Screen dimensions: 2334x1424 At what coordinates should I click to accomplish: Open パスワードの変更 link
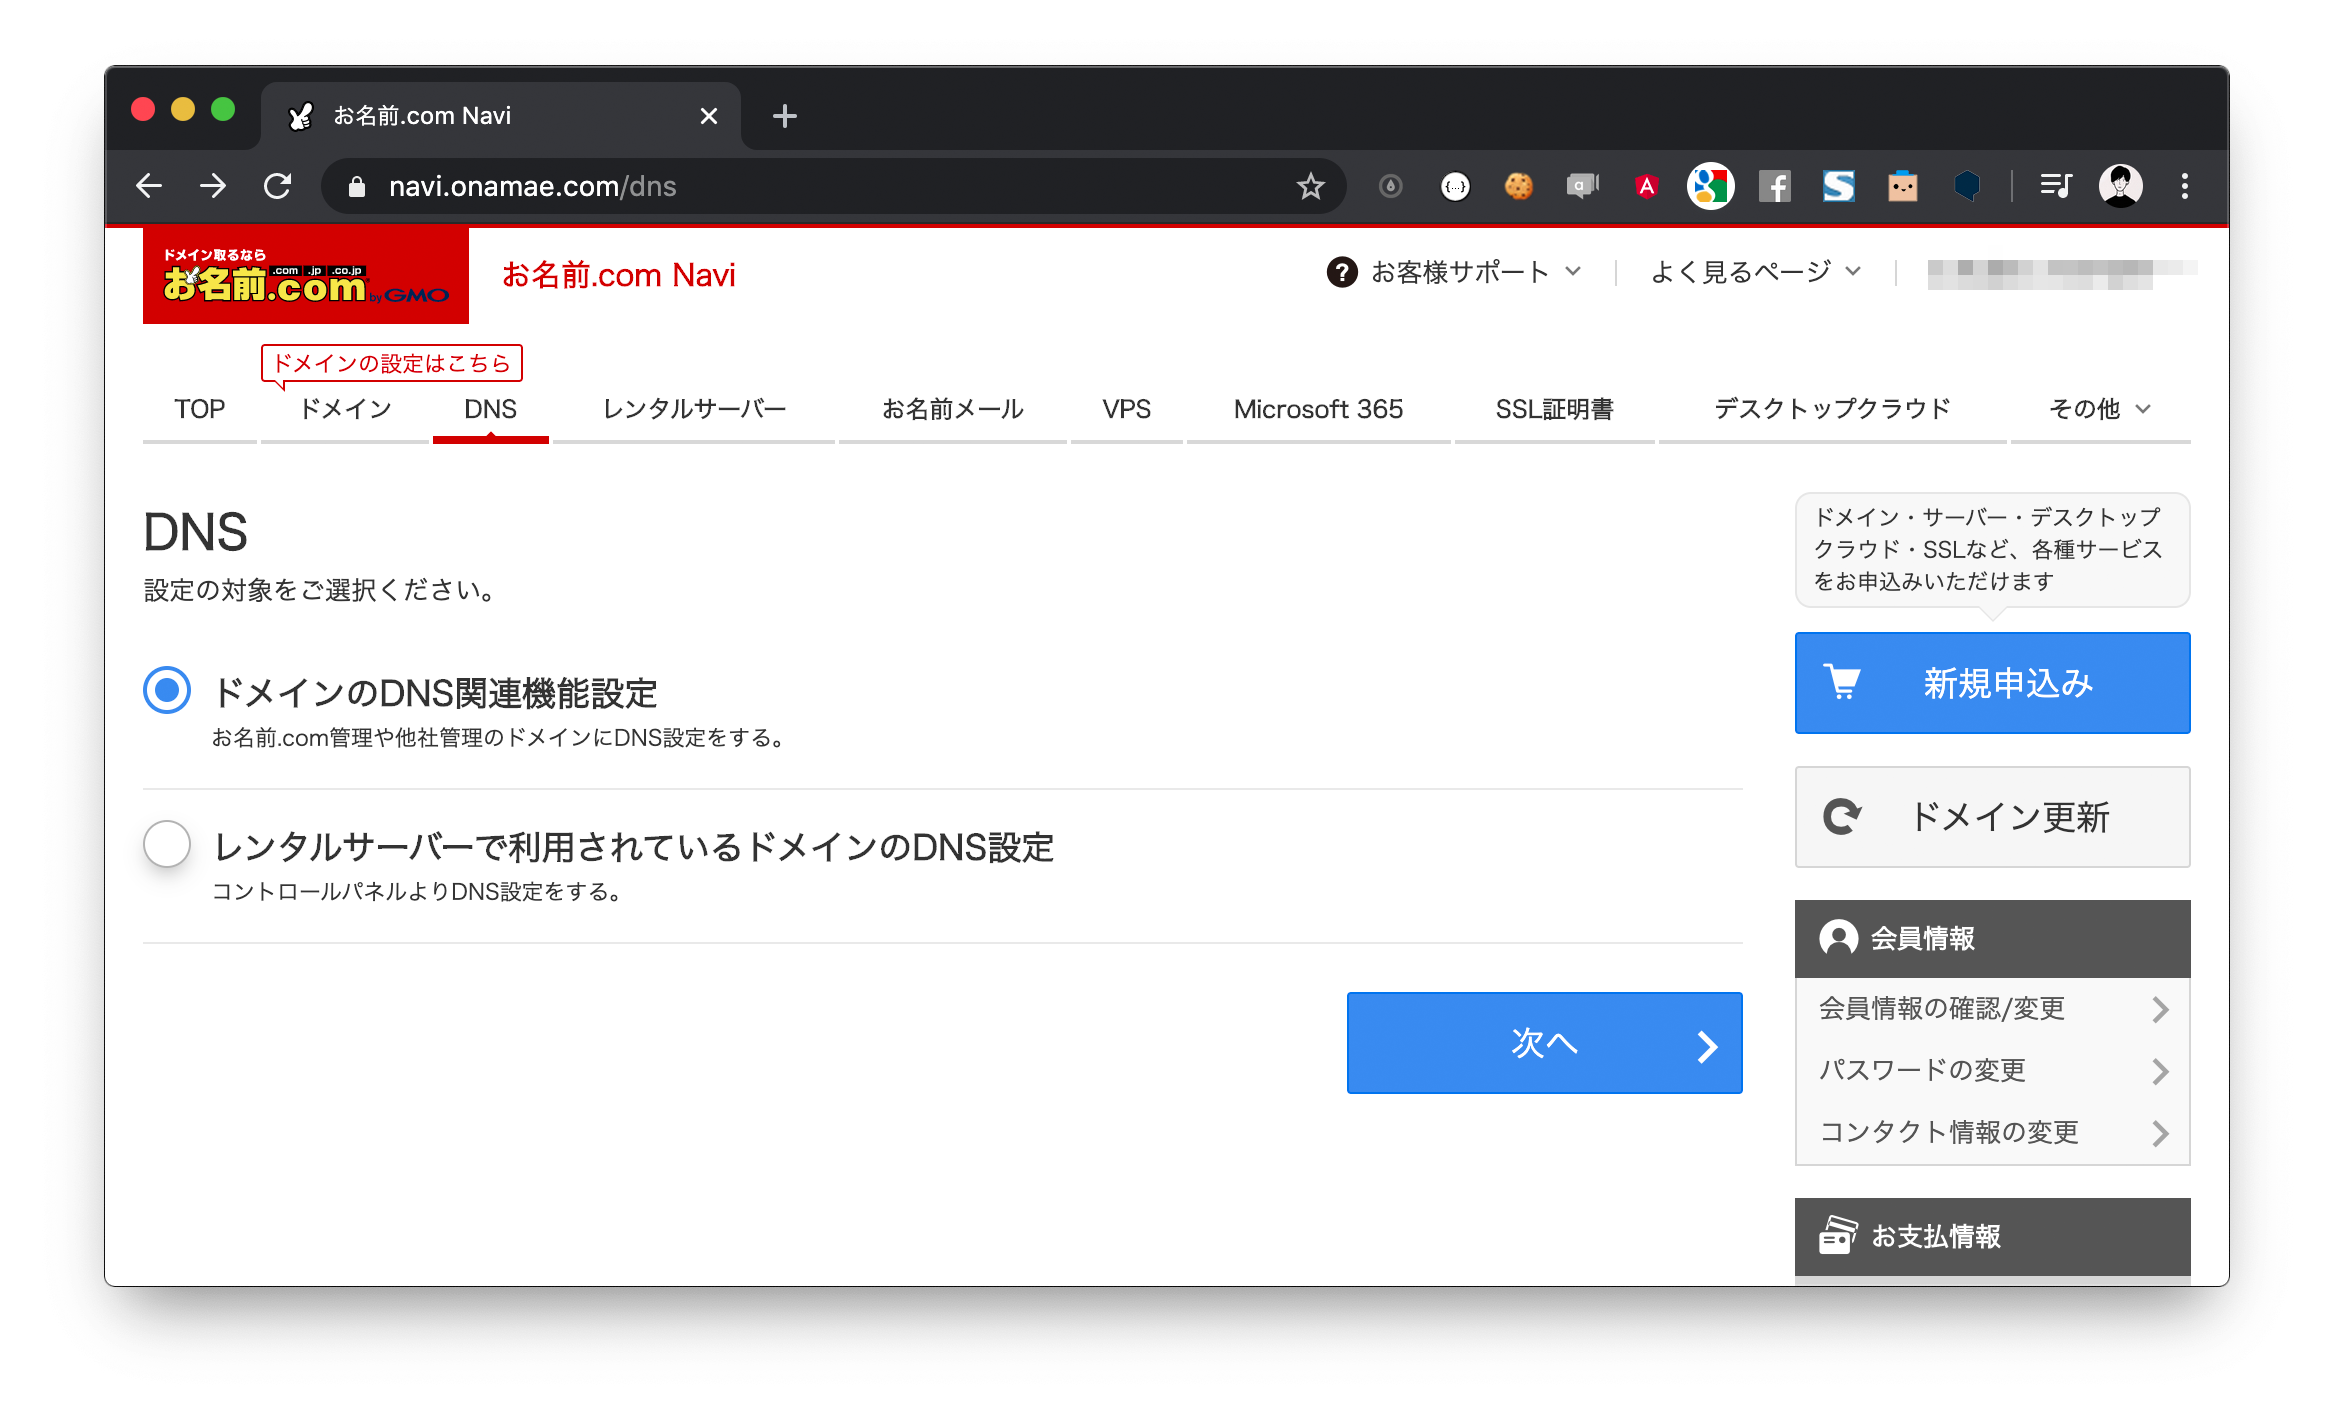tap(1992, 1071)
